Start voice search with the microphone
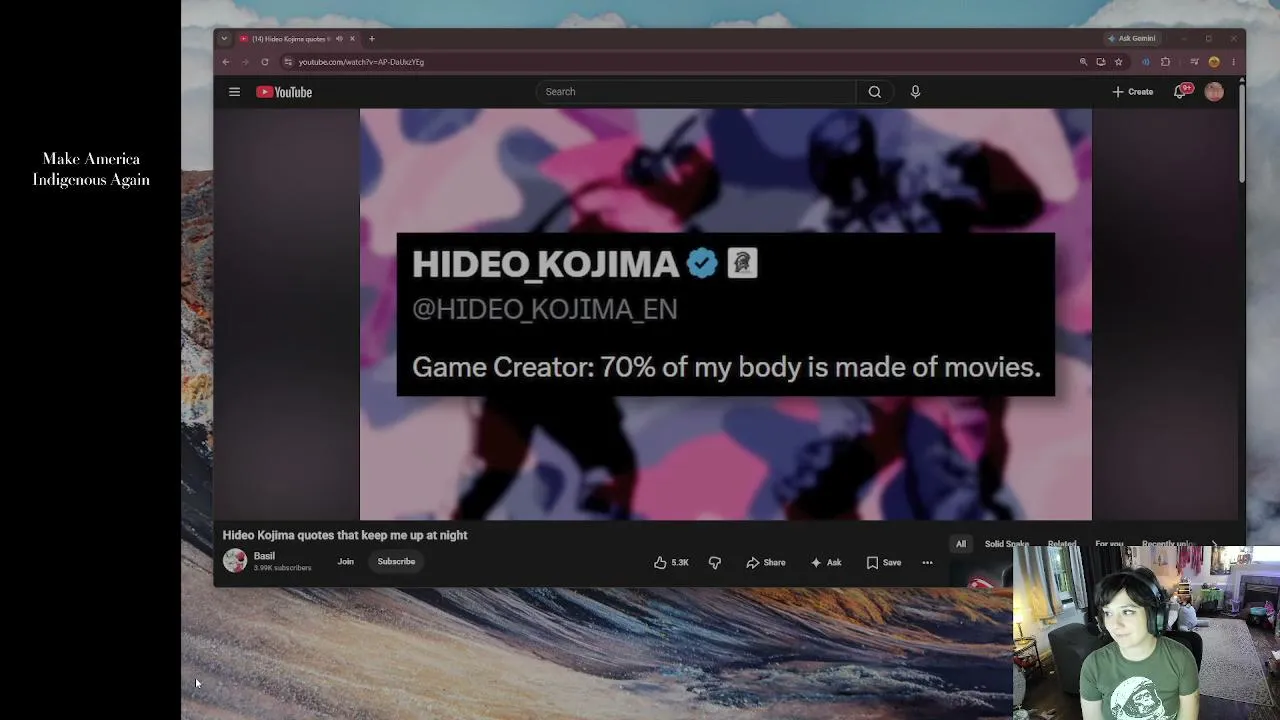Screen dimensions: 1280x720 tap(915, 92)
